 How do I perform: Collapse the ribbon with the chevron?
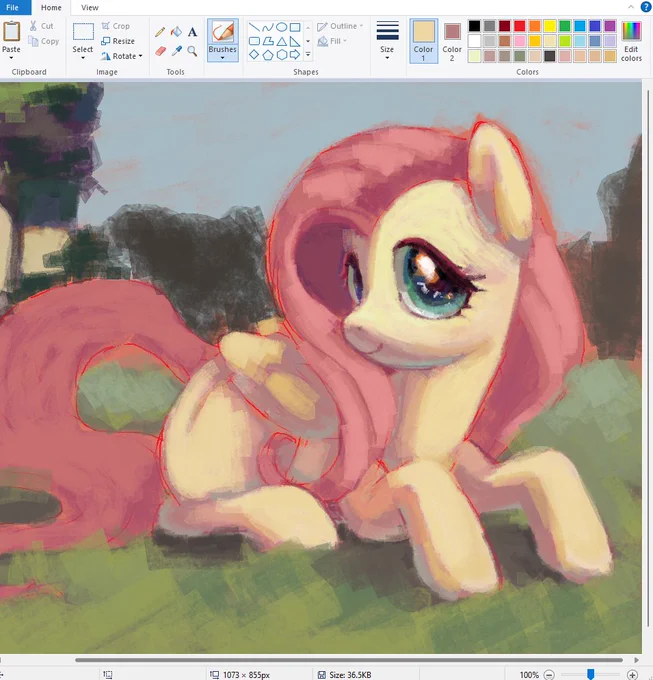[x=631, y=7]
